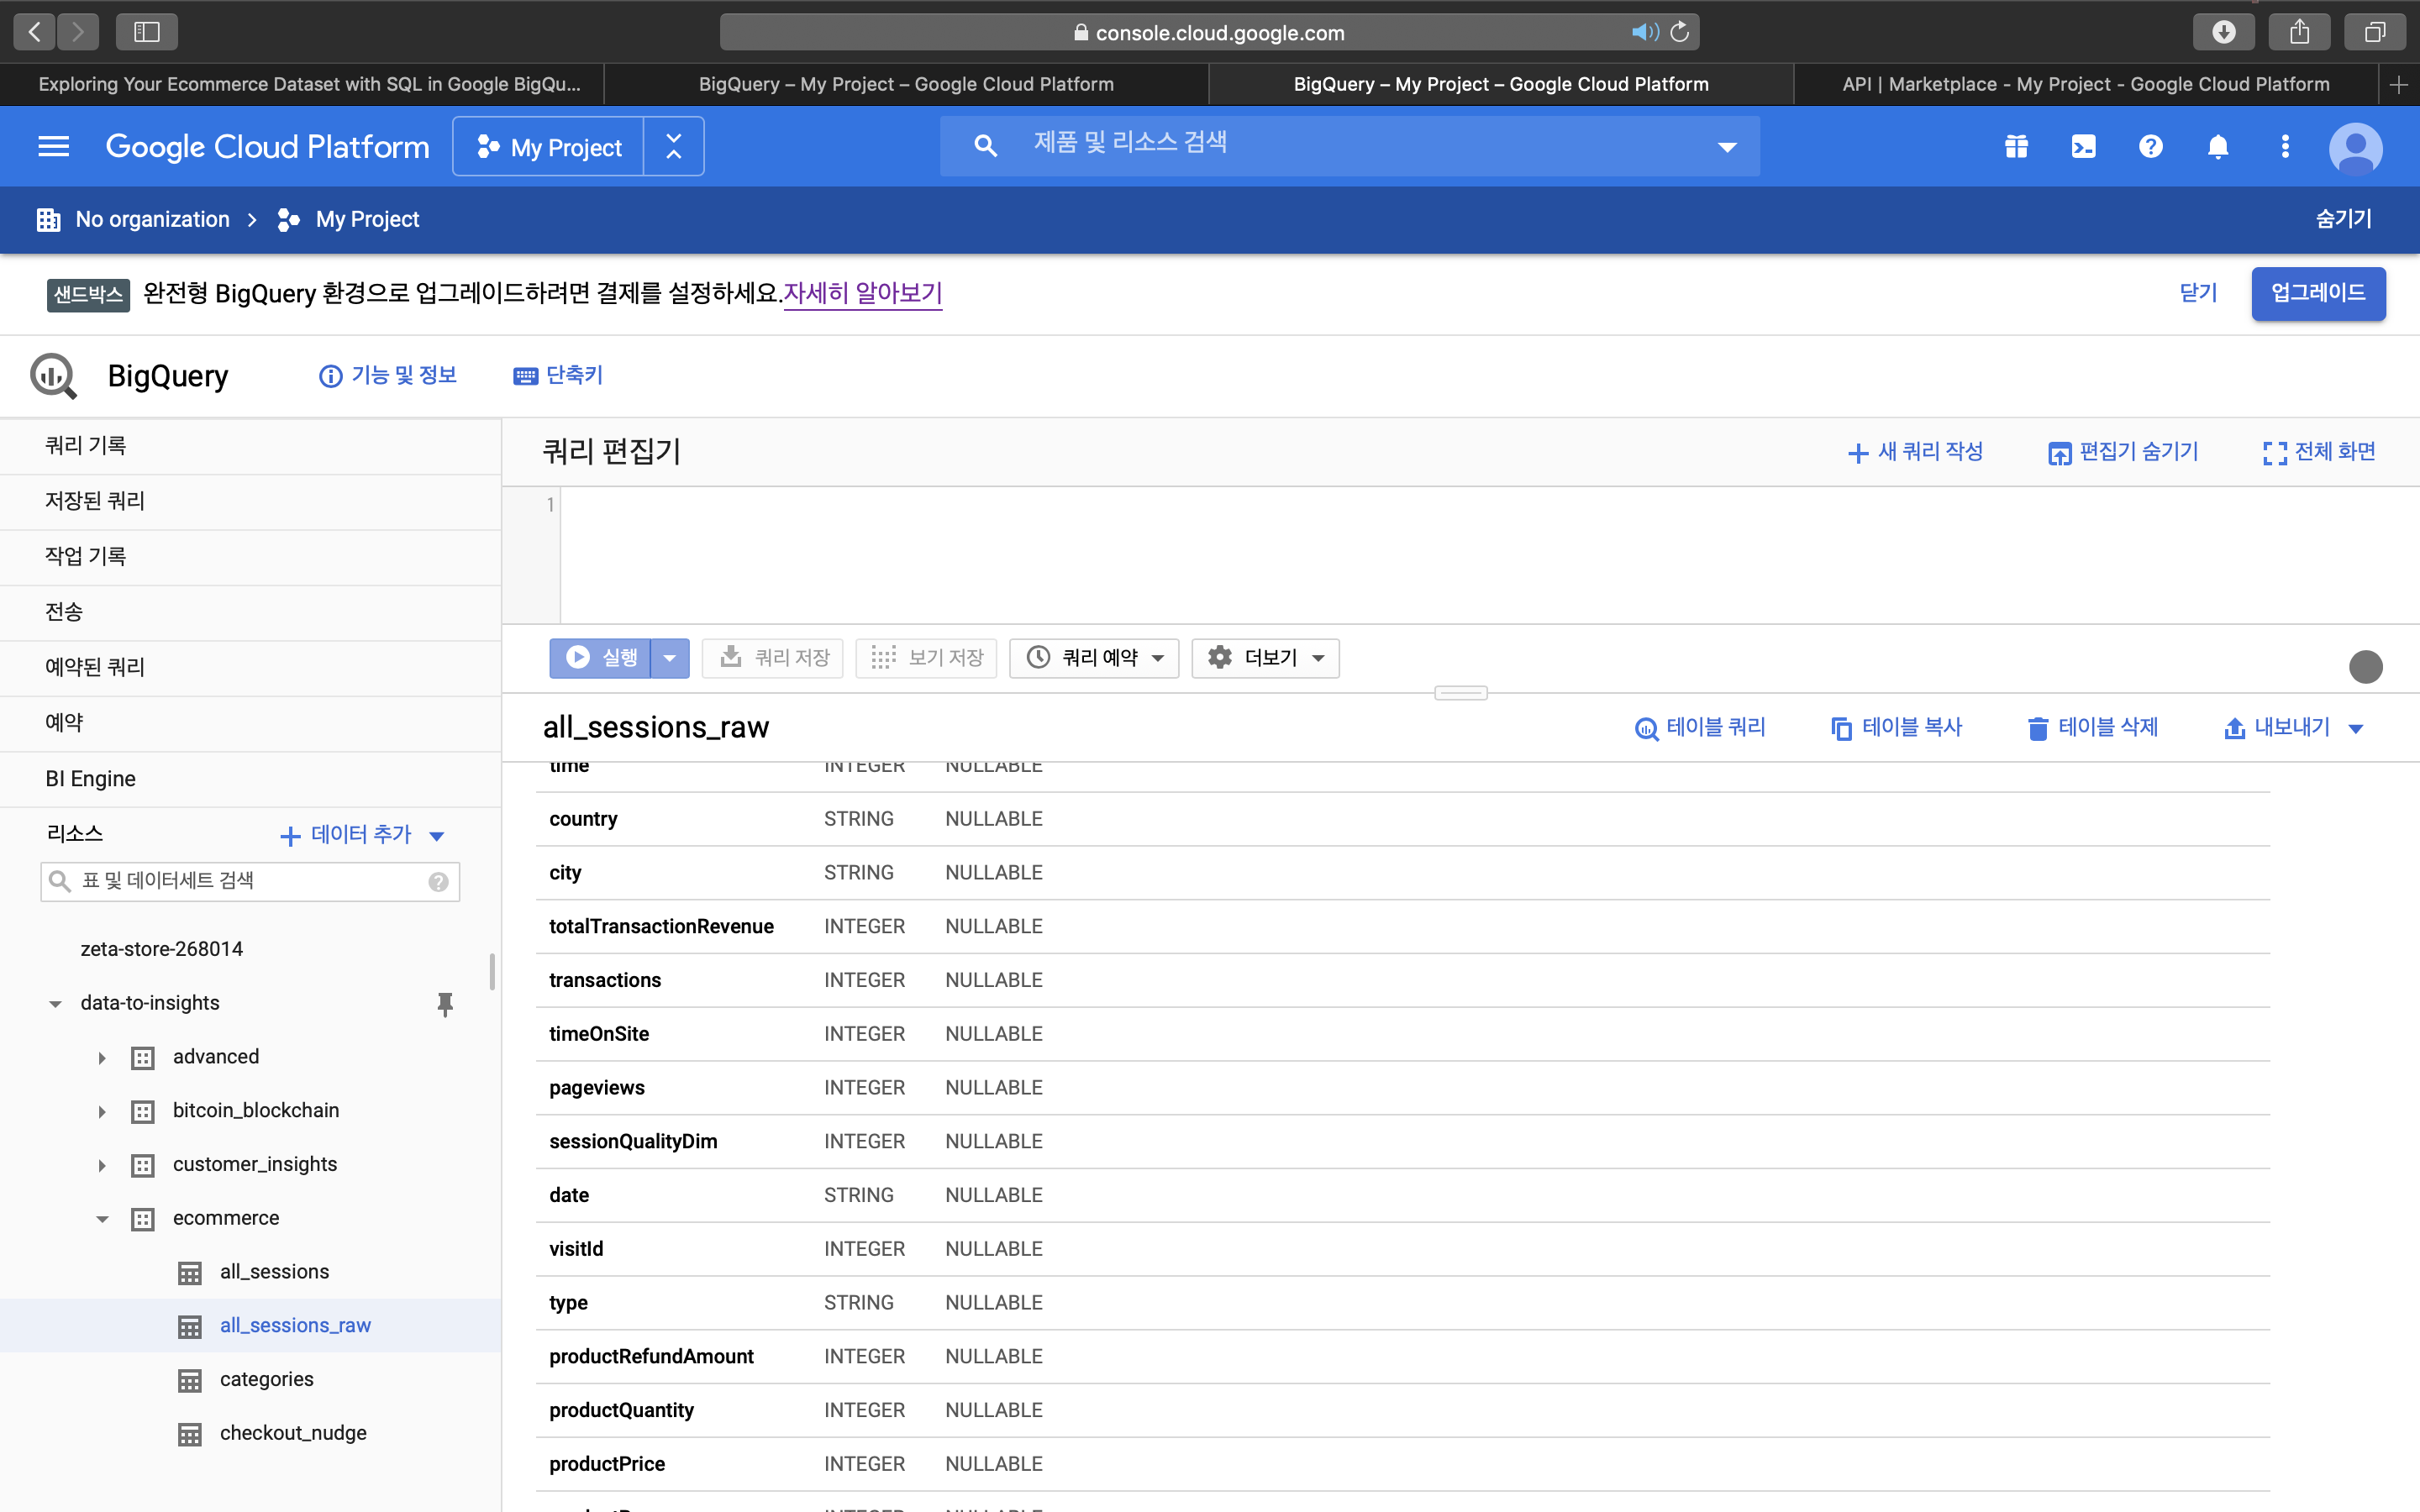Expand the search bar dropdown arrow
Screen dimensions: 2420x1512
tap(1726, 147)
